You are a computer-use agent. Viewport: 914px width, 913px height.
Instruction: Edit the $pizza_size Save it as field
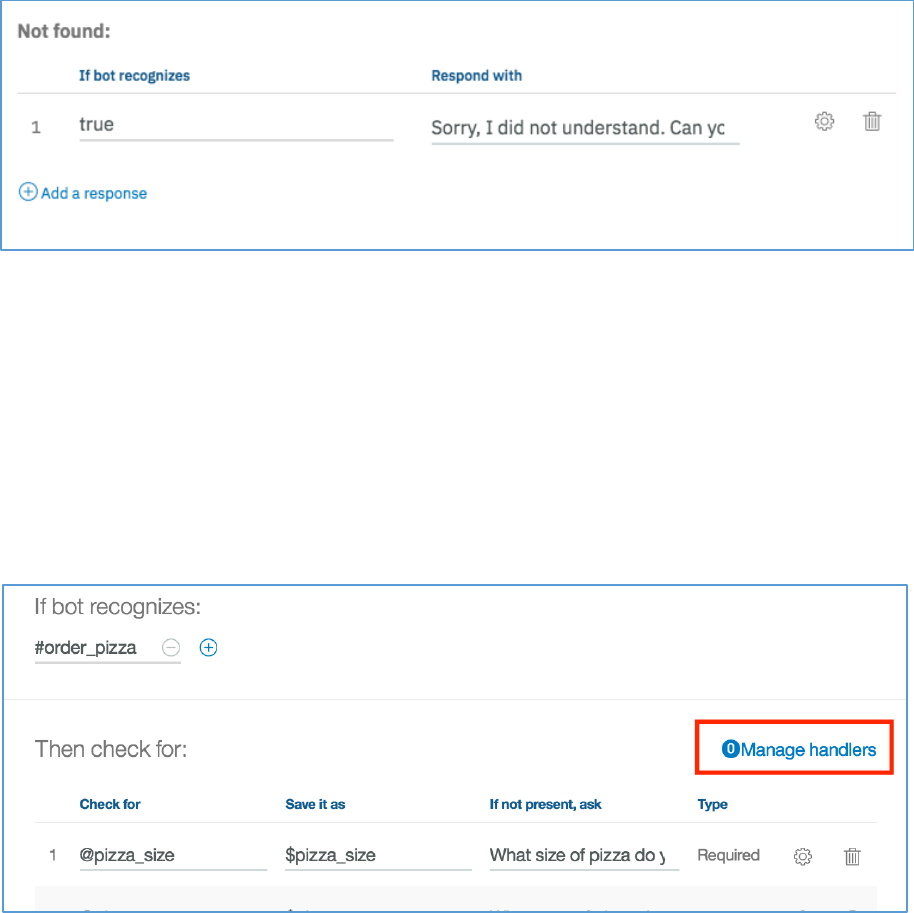point(377,856)
